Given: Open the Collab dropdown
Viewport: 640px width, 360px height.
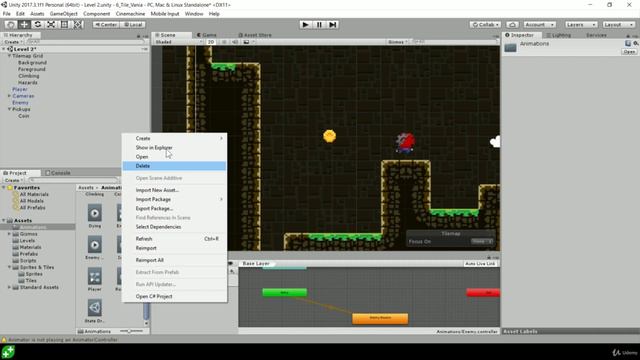Looking at the screenshot, I should tap(485, 24).
